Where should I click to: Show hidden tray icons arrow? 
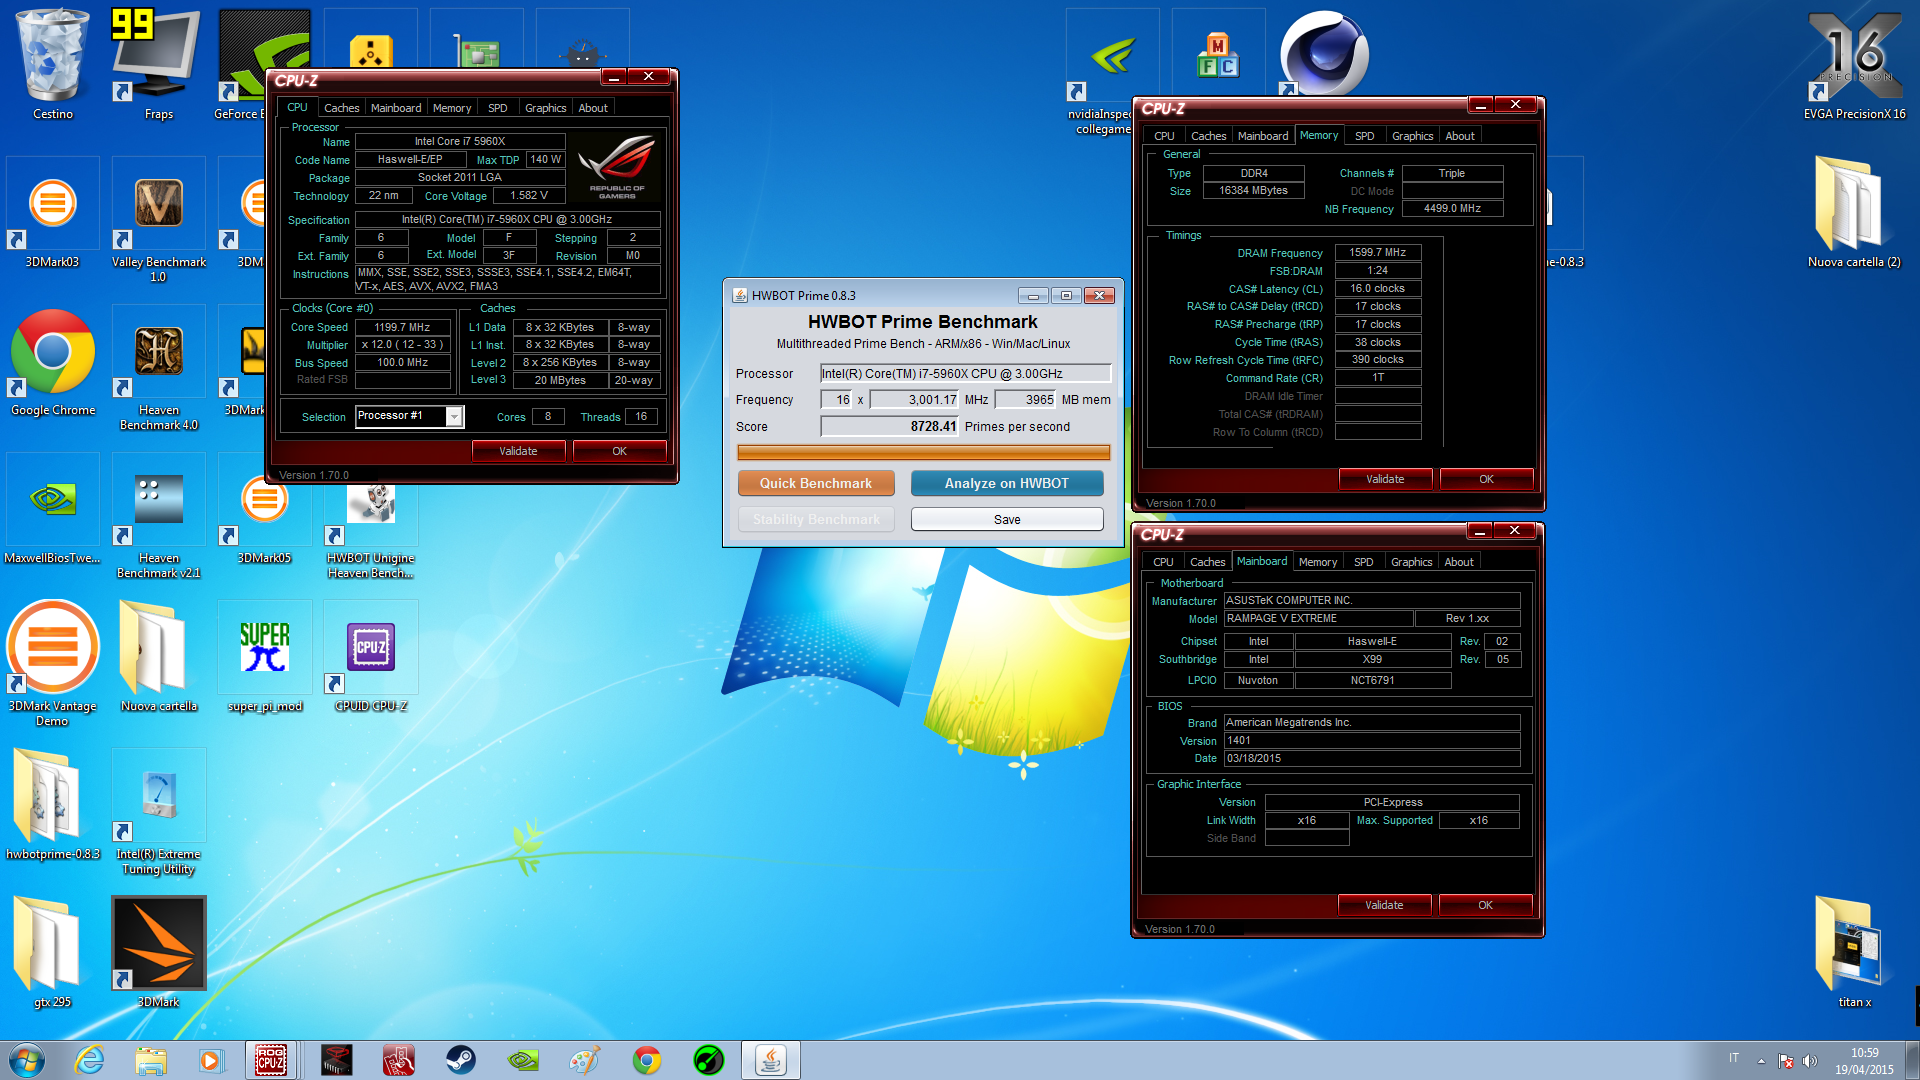point(1761,1061)
